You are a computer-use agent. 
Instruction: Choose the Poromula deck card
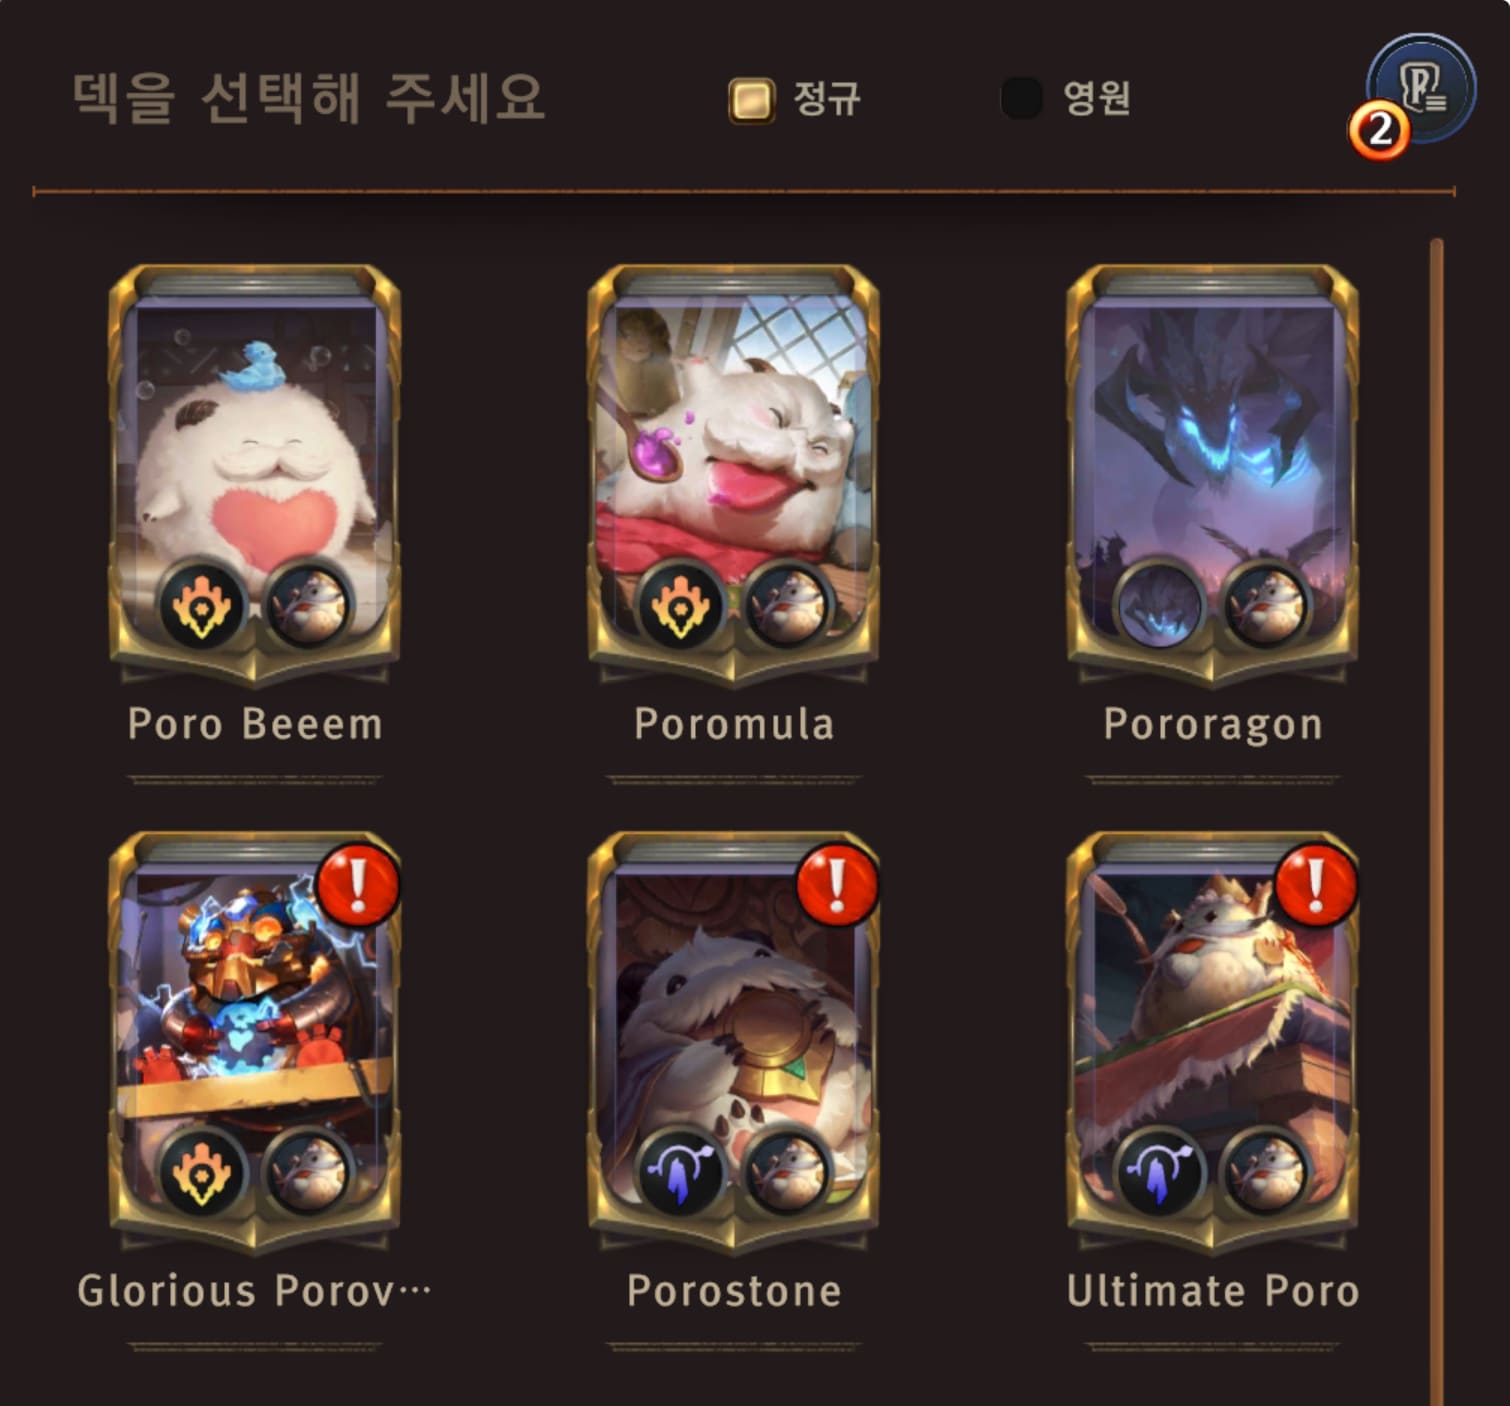pos(733,475)
